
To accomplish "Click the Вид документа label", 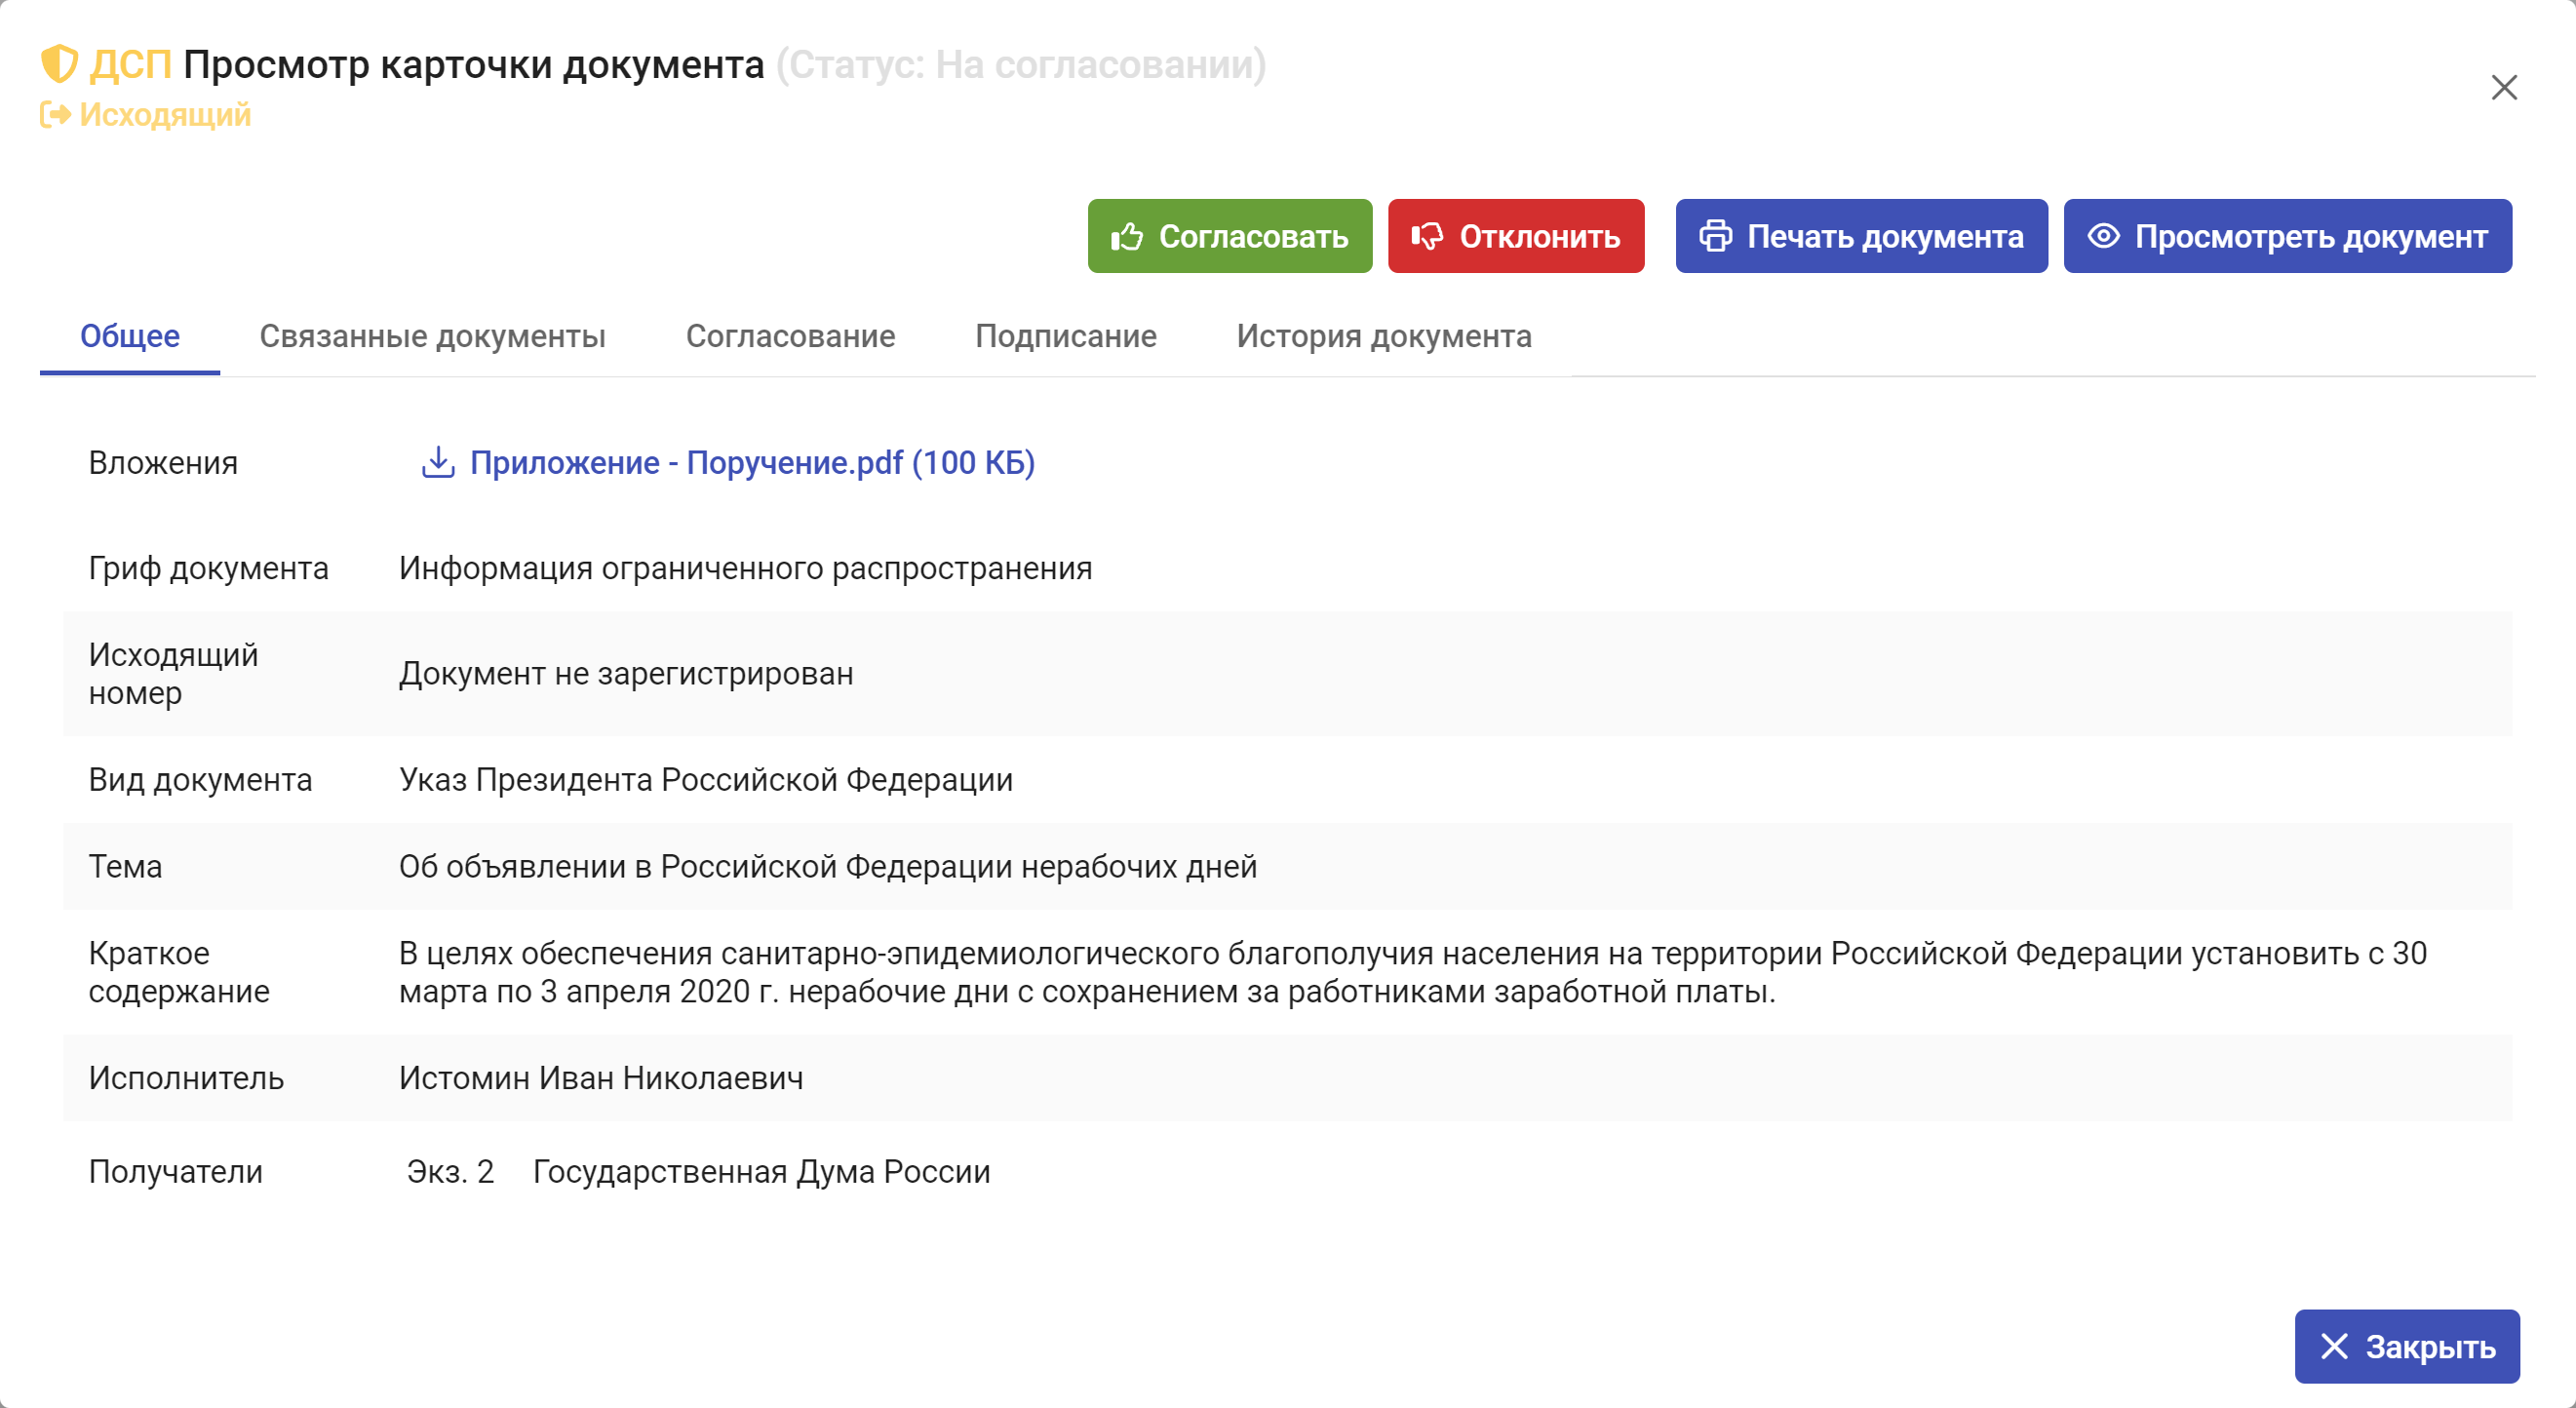I will 200,780.
